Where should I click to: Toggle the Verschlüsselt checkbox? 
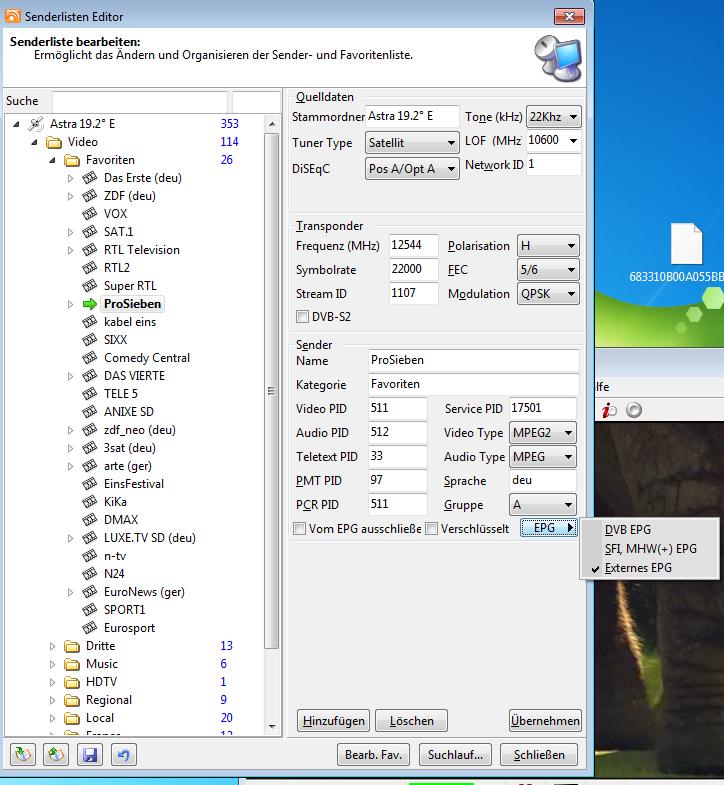point(432,529)
